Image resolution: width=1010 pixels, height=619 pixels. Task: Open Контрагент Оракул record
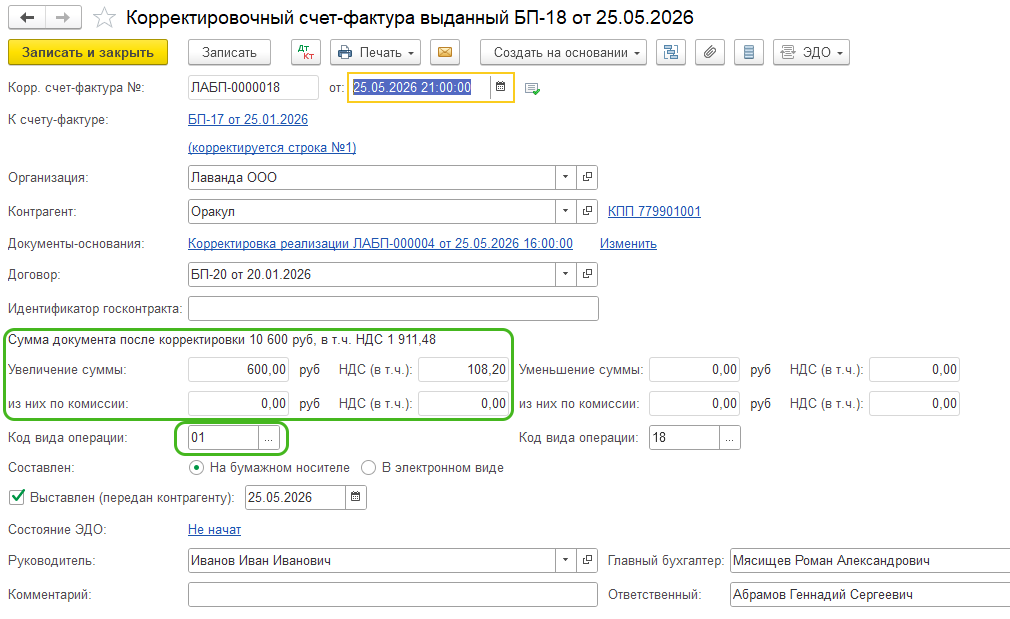pyautogui.click(x=587, y=211)
